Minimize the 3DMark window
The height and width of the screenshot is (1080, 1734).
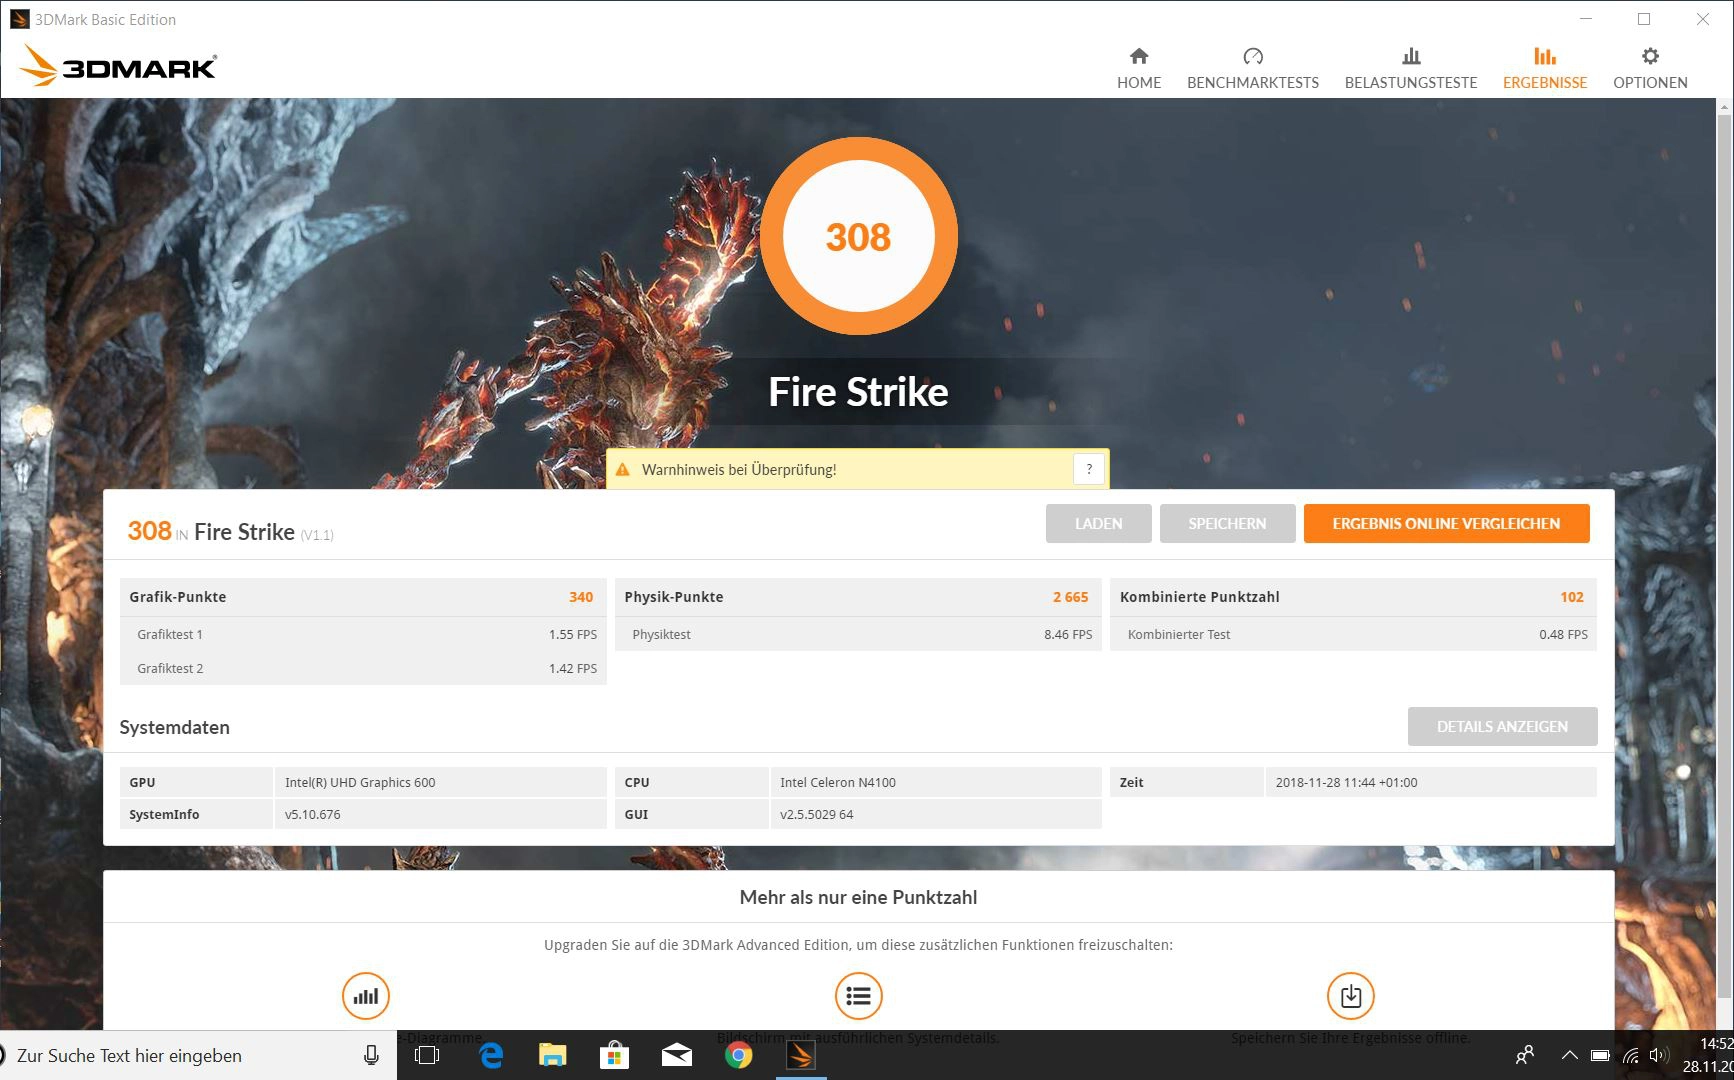click(x=1586, y=19)
